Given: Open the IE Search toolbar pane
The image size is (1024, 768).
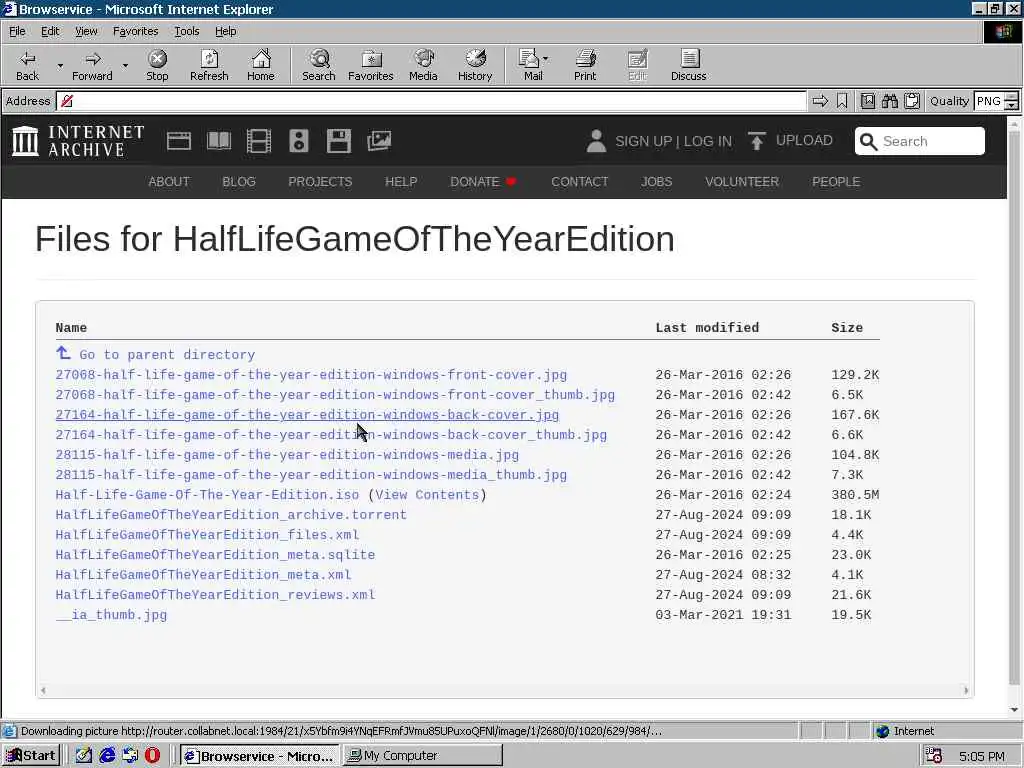Looking at the screenshot, I should 319,65.
